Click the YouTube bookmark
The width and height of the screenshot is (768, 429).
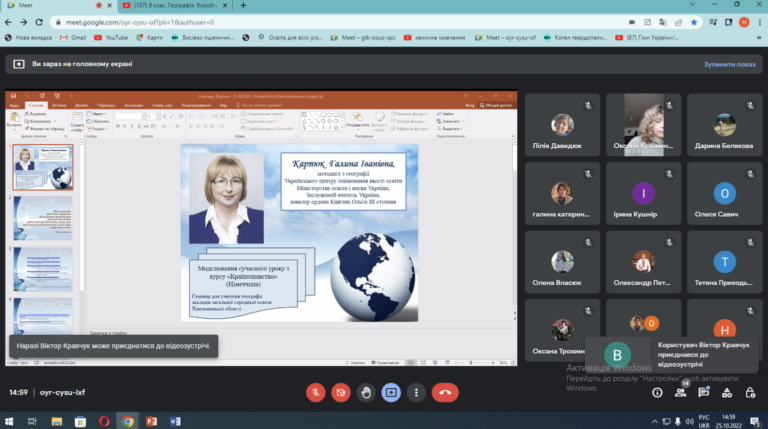tap(111, 37)
